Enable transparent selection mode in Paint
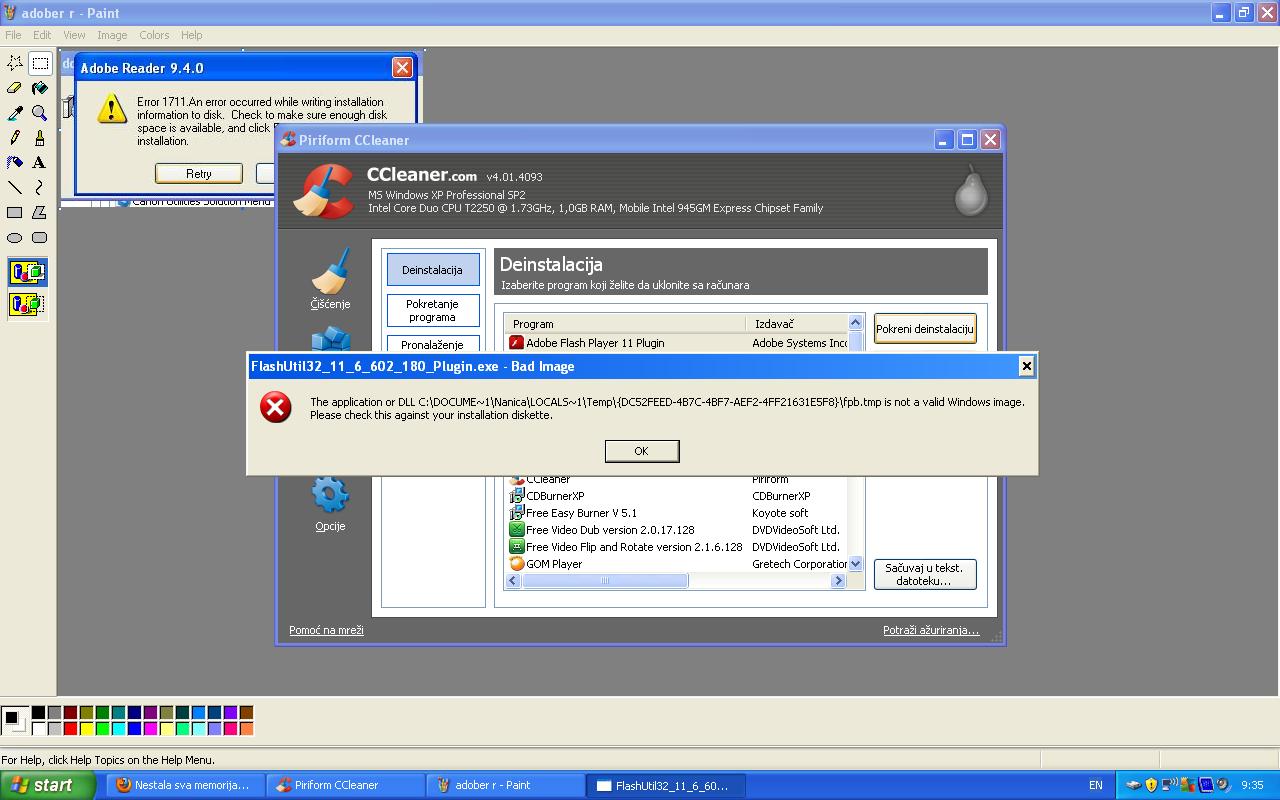The image size is (1280, 800). (x=28, y=304)
